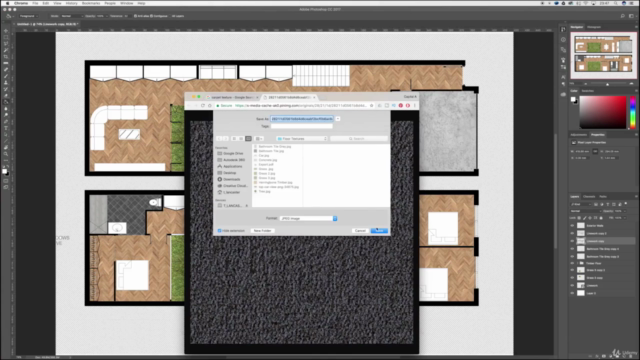Select the Blur tool
The height and width of the screenshot is (360, 640).
click(6, 109)
